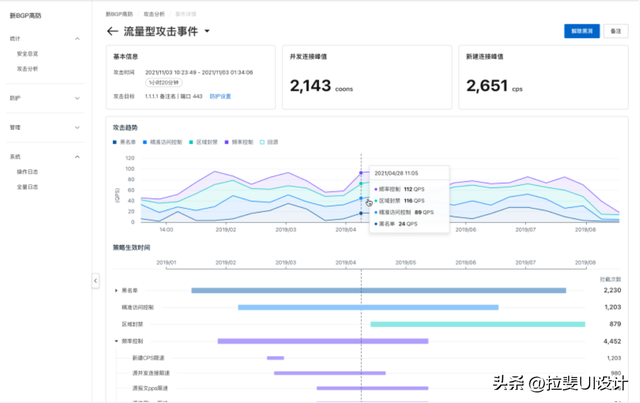Open the 流量型攻击事件 title dropdown arrow
Image resolution: width=640 pixels, height=403 pixels.
click(x=207, y=31)
